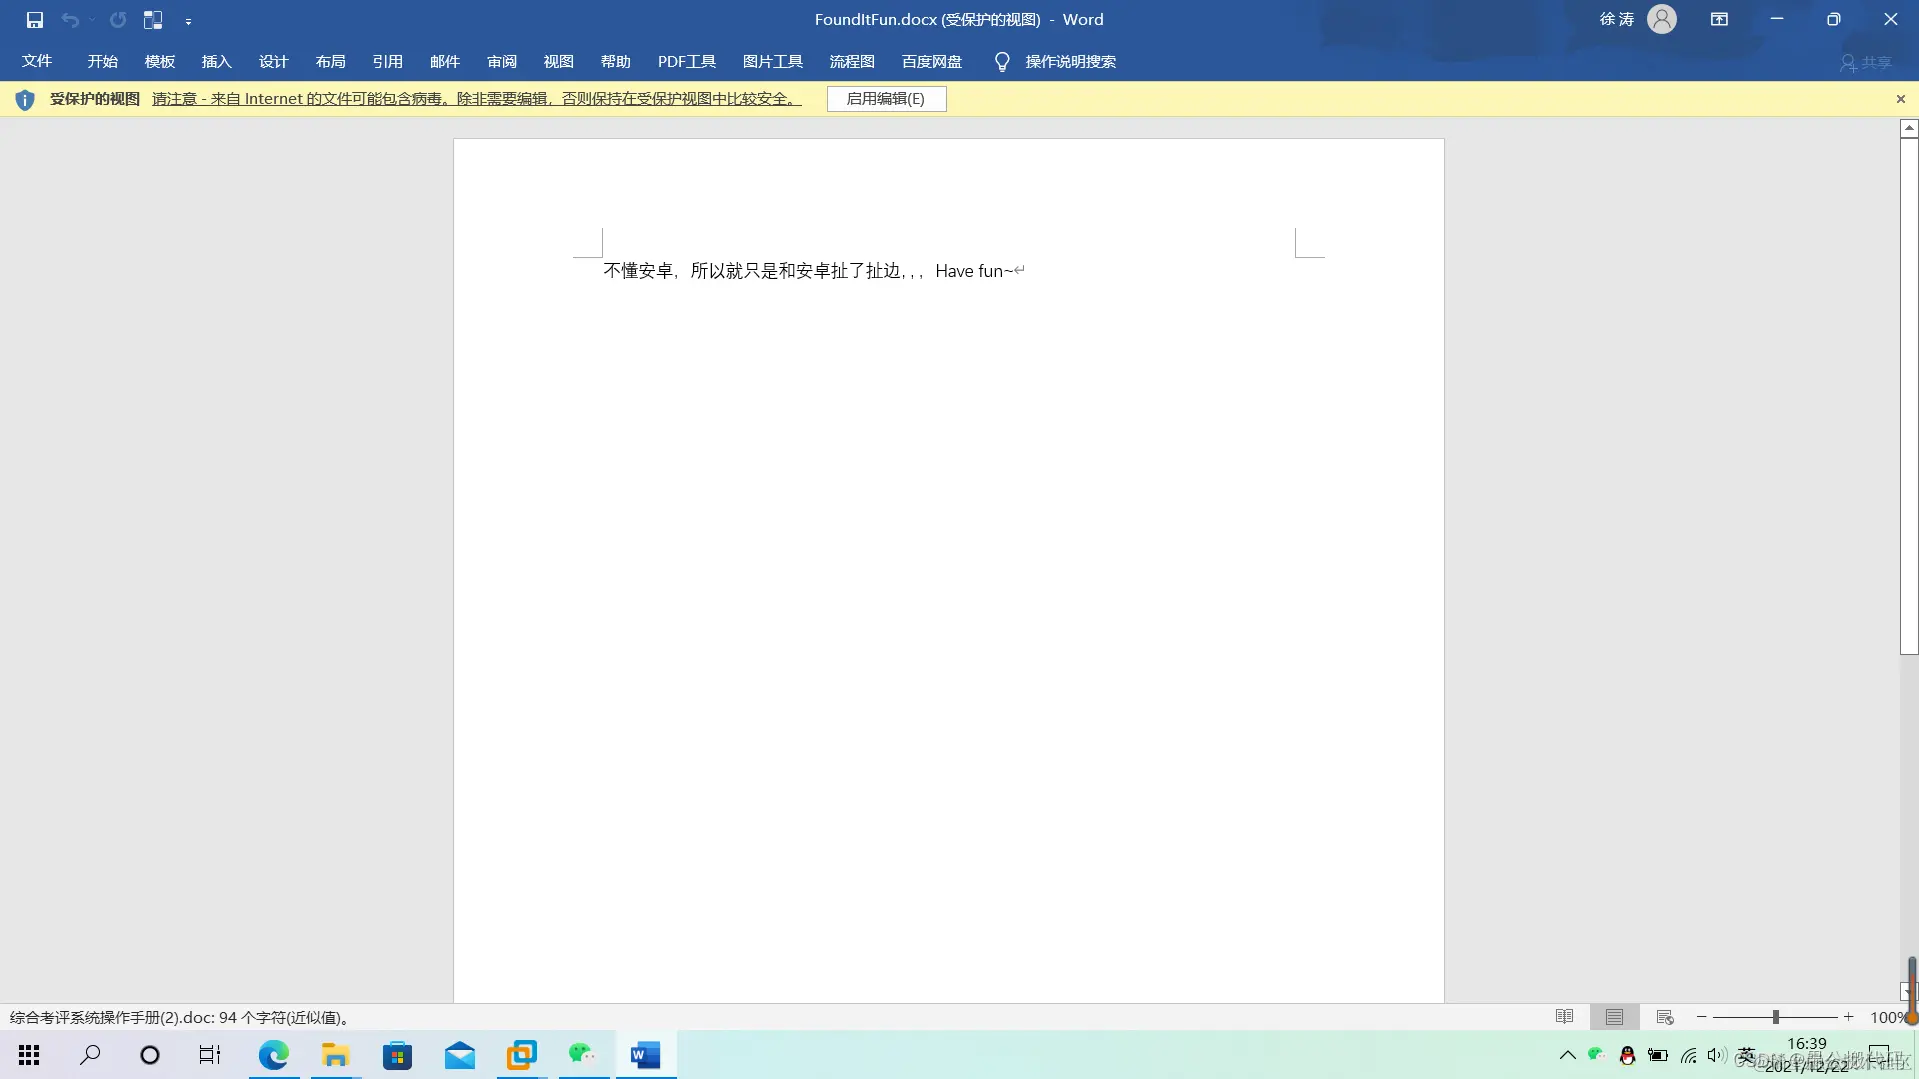Open the 百度网盘 ribbon tab
Image resolution: width=1919 pixels, height=1079 pixels.
932,61
